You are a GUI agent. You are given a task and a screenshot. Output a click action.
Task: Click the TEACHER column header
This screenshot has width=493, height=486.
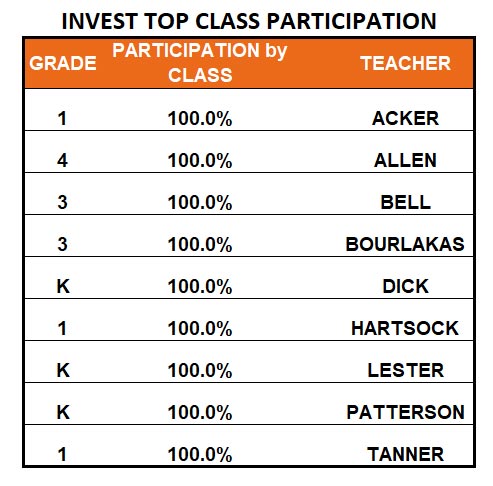click(x=405, y=63)
